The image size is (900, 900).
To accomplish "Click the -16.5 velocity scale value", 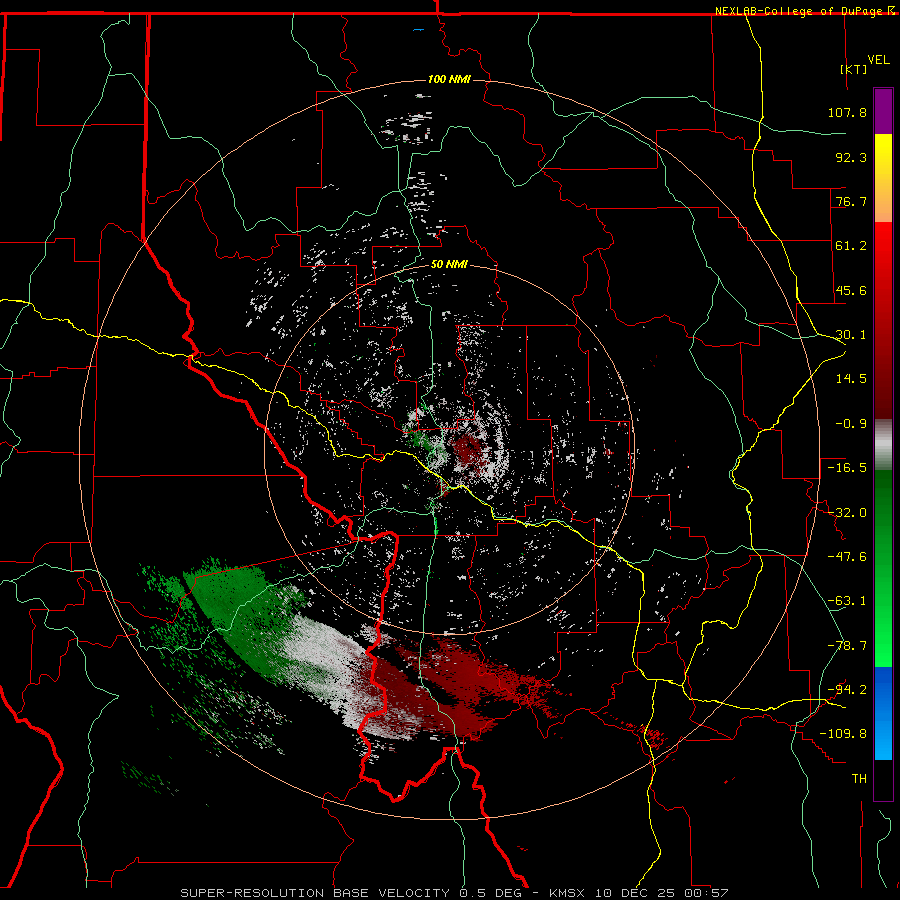I will tap(847, 468).
